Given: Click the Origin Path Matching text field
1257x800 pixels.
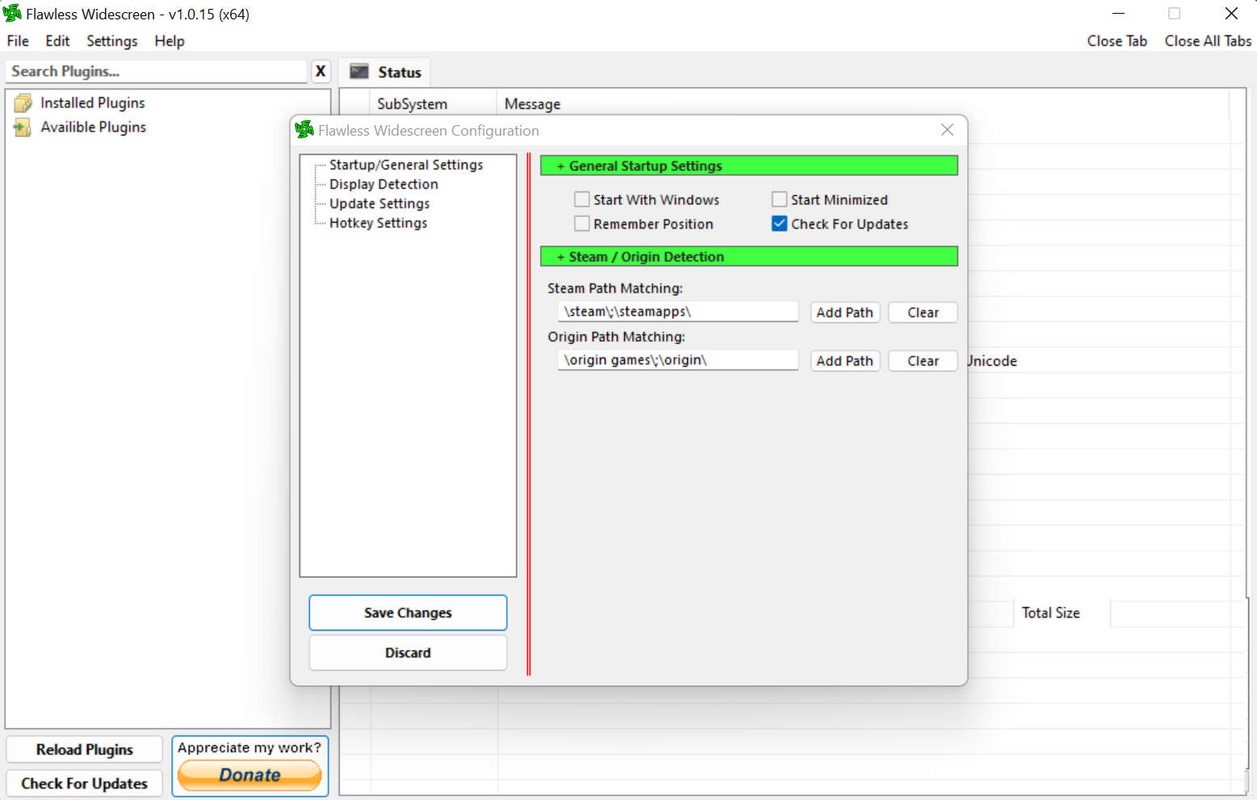Looking at the screenshot, I should [677, 361].
